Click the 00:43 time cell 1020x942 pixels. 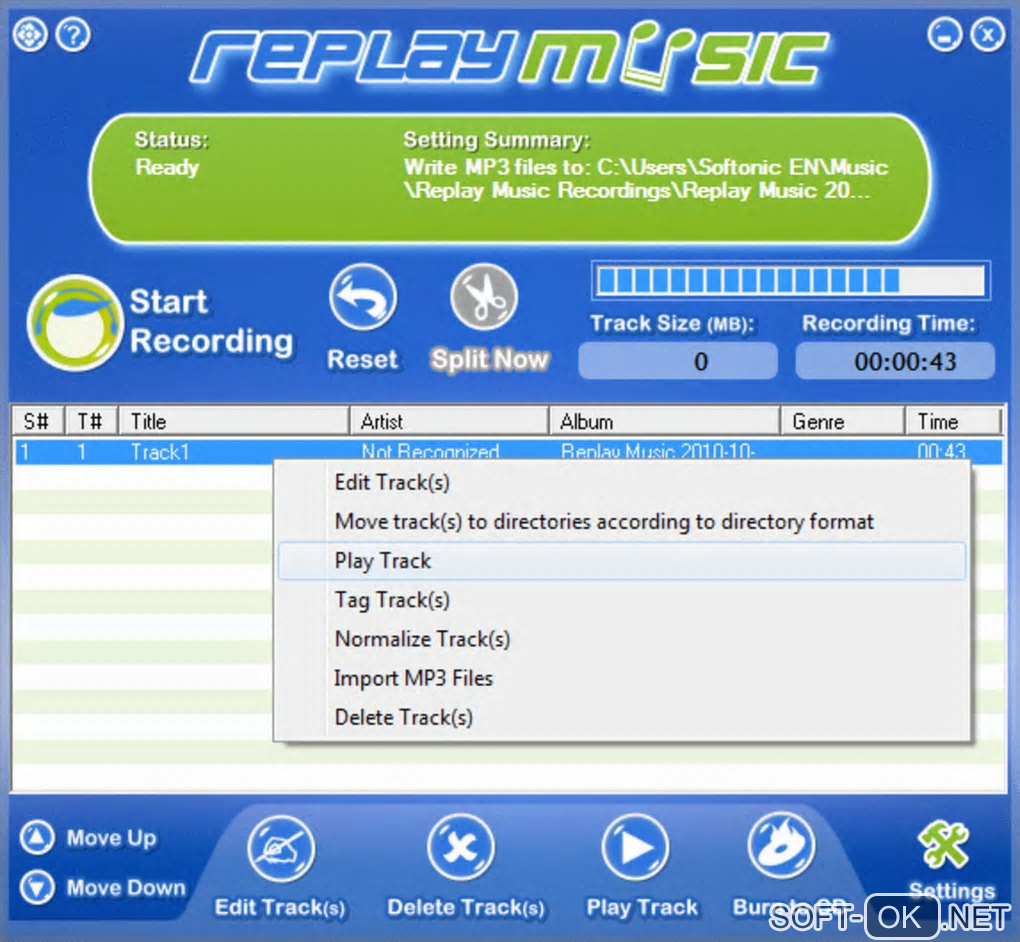click(941, 451)
